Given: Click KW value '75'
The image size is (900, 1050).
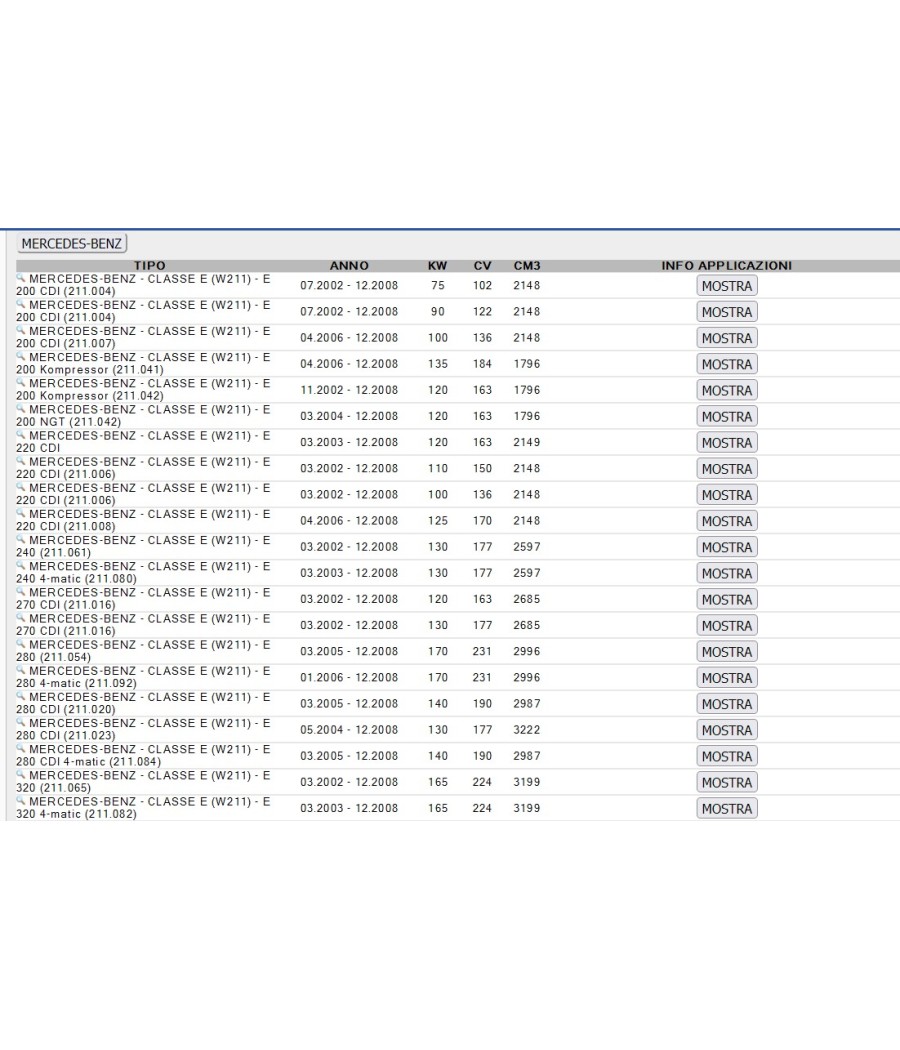Looking at the screenshot, I should coord(437,285).
